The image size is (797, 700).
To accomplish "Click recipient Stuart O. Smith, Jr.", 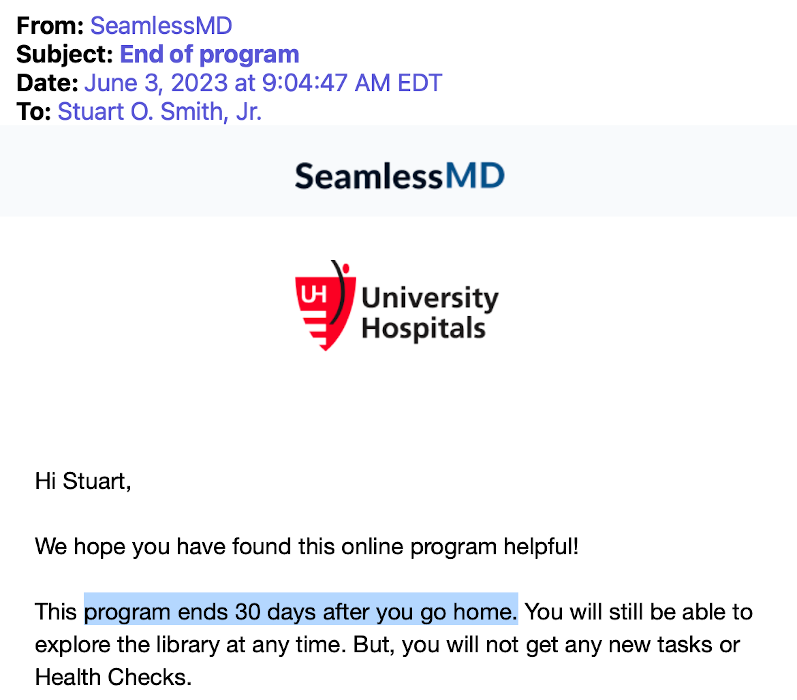I will (x=160, y=112).
